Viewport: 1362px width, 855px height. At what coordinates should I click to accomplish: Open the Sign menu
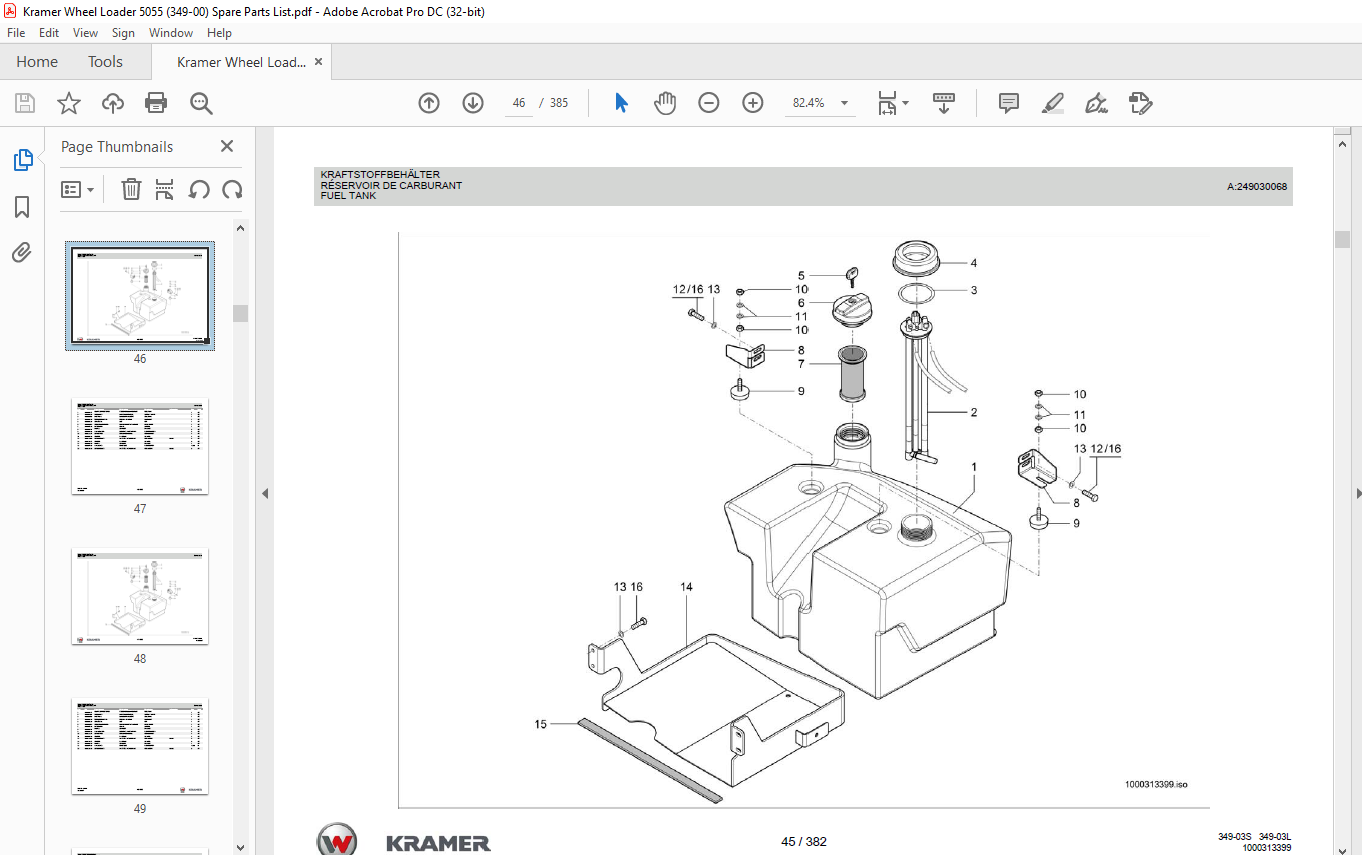pos(123,33)
